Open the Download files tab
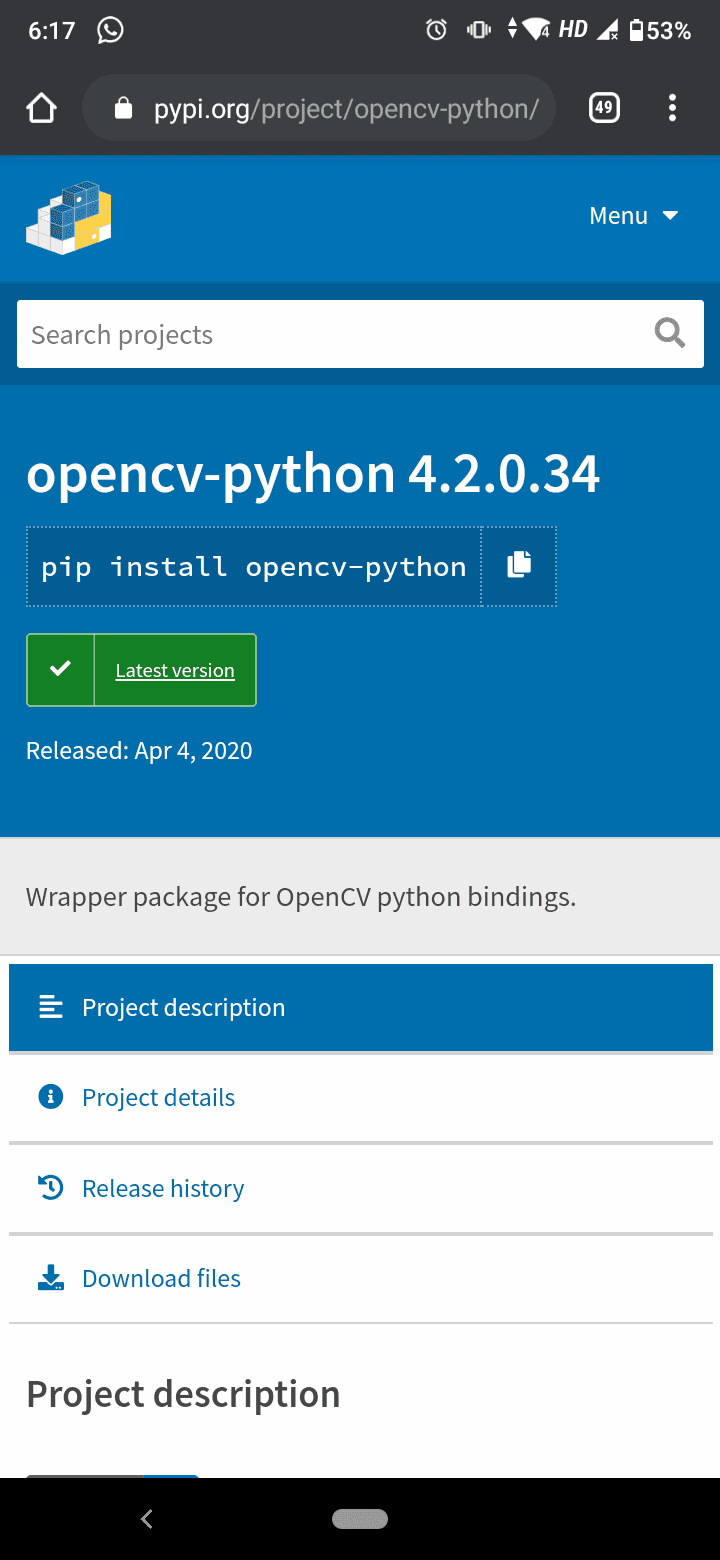Screen dimensions: 720x1560 [x=361, y=1278]
